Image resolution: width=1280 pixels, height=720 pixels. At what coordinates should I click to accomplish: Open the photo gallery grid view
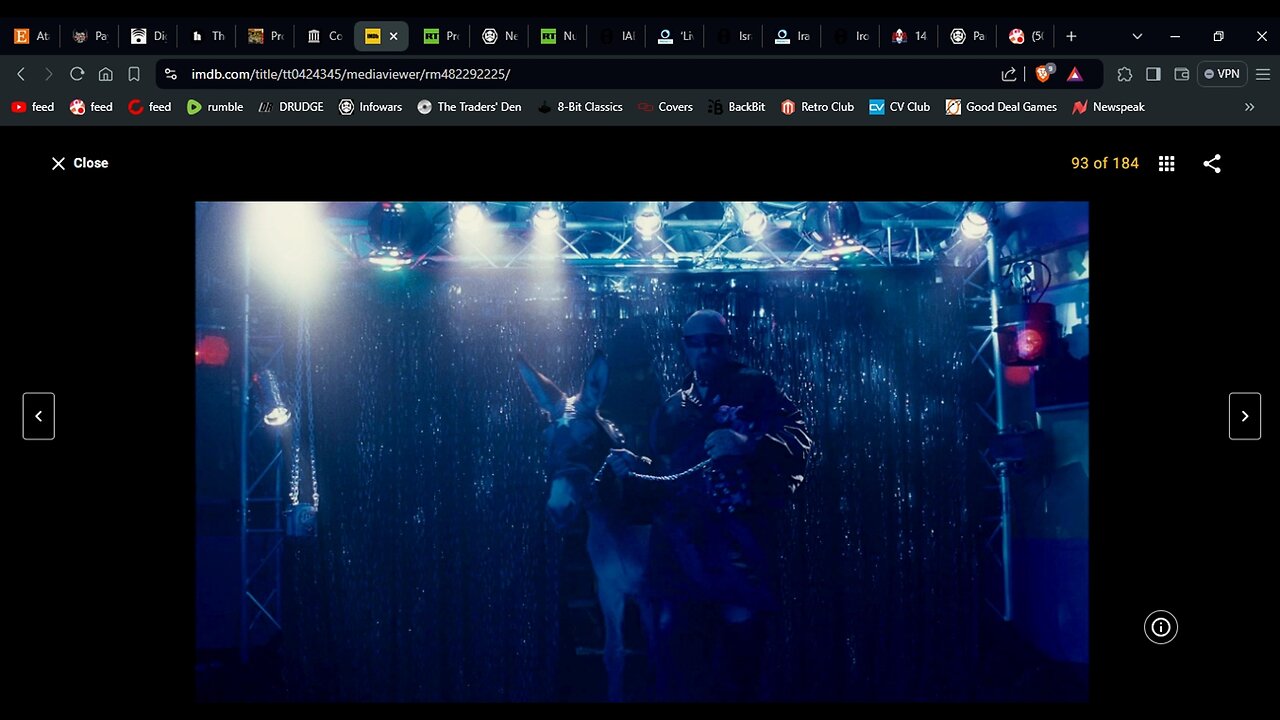pos(1166,164)
